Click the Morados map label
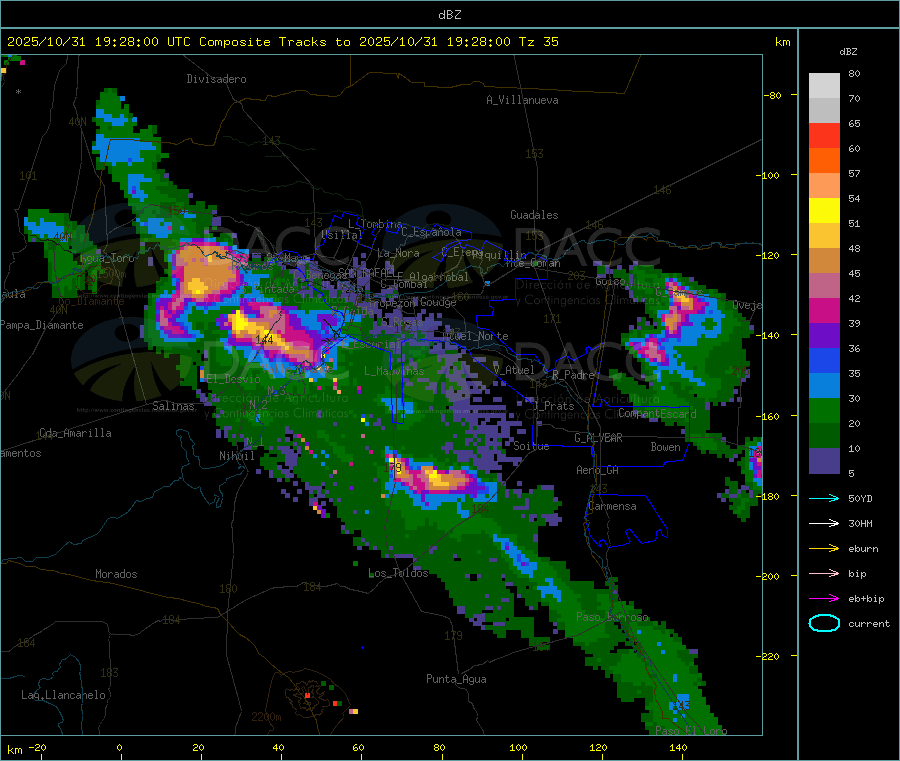Image resolution: width=900 pixels, height=761 pixels. point(116,574)
